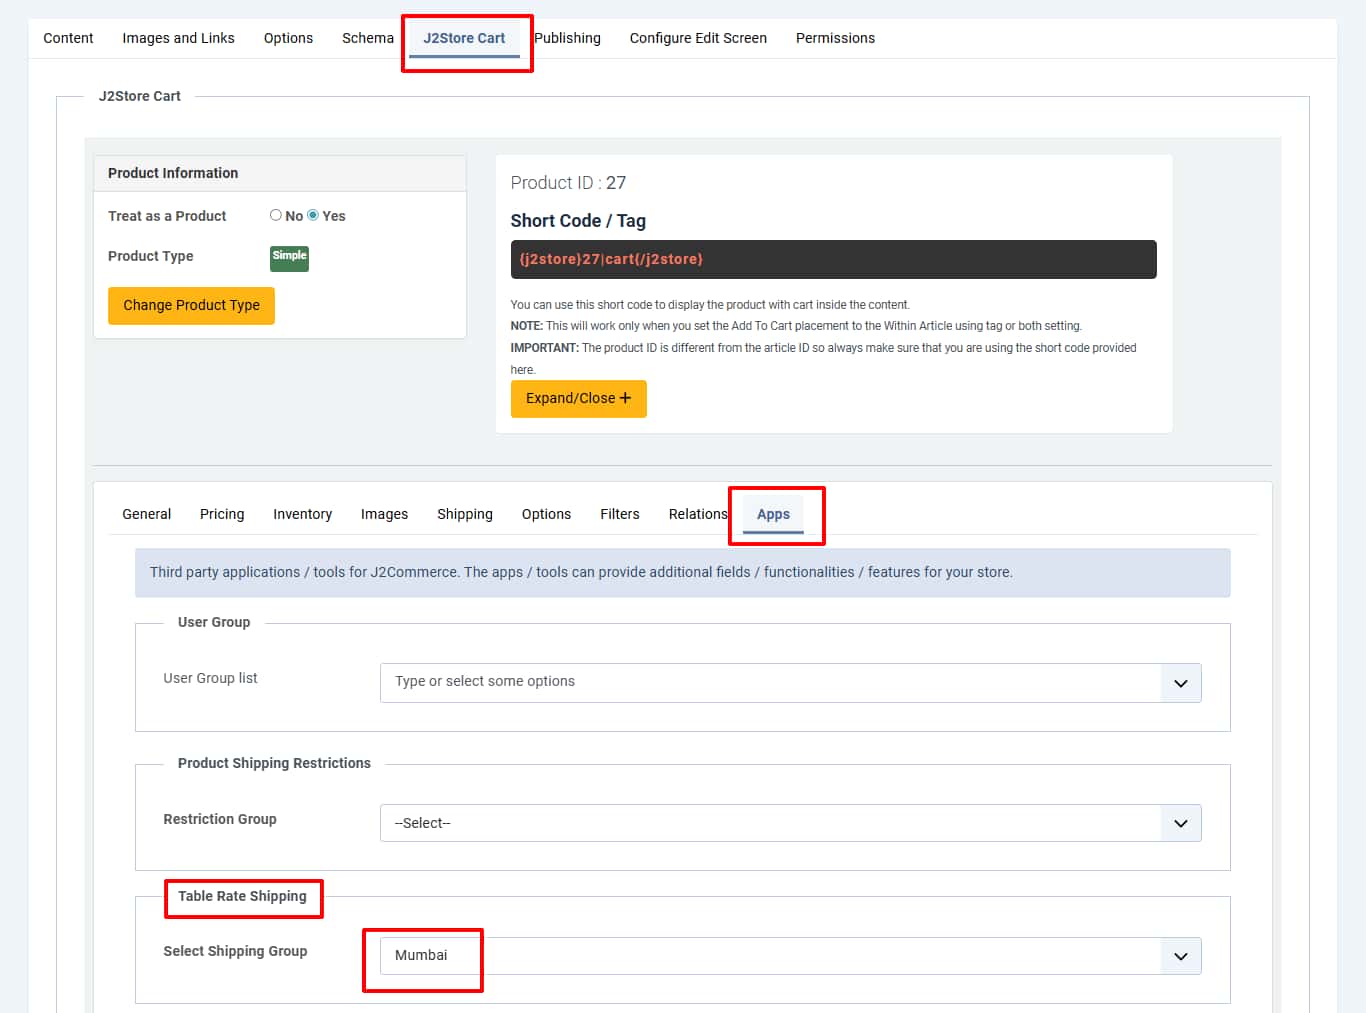1366x1013 pixels.
Task: Click the Simple product type badge
Action: (289, 258)
